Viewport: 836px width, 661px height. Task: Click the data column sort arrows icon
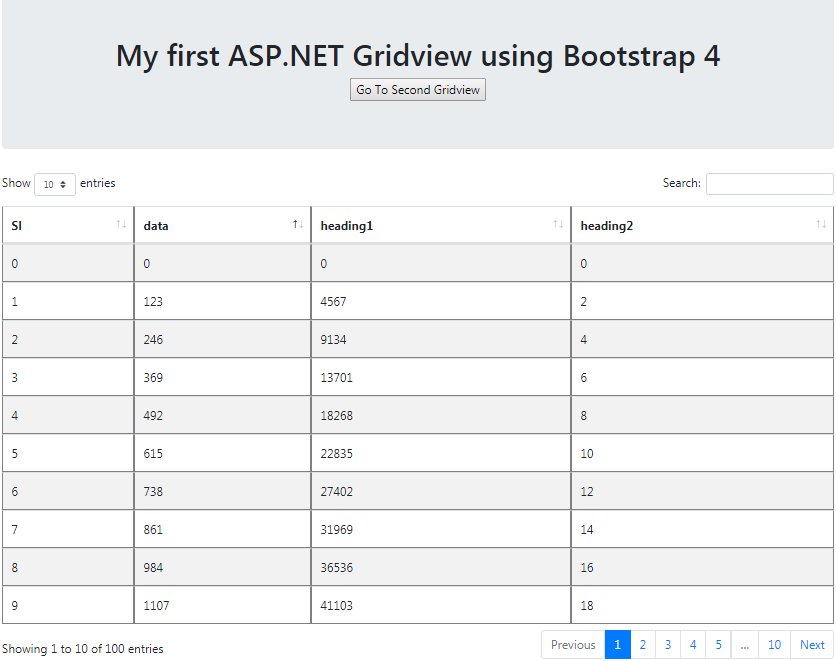click(x=298, y=224)
